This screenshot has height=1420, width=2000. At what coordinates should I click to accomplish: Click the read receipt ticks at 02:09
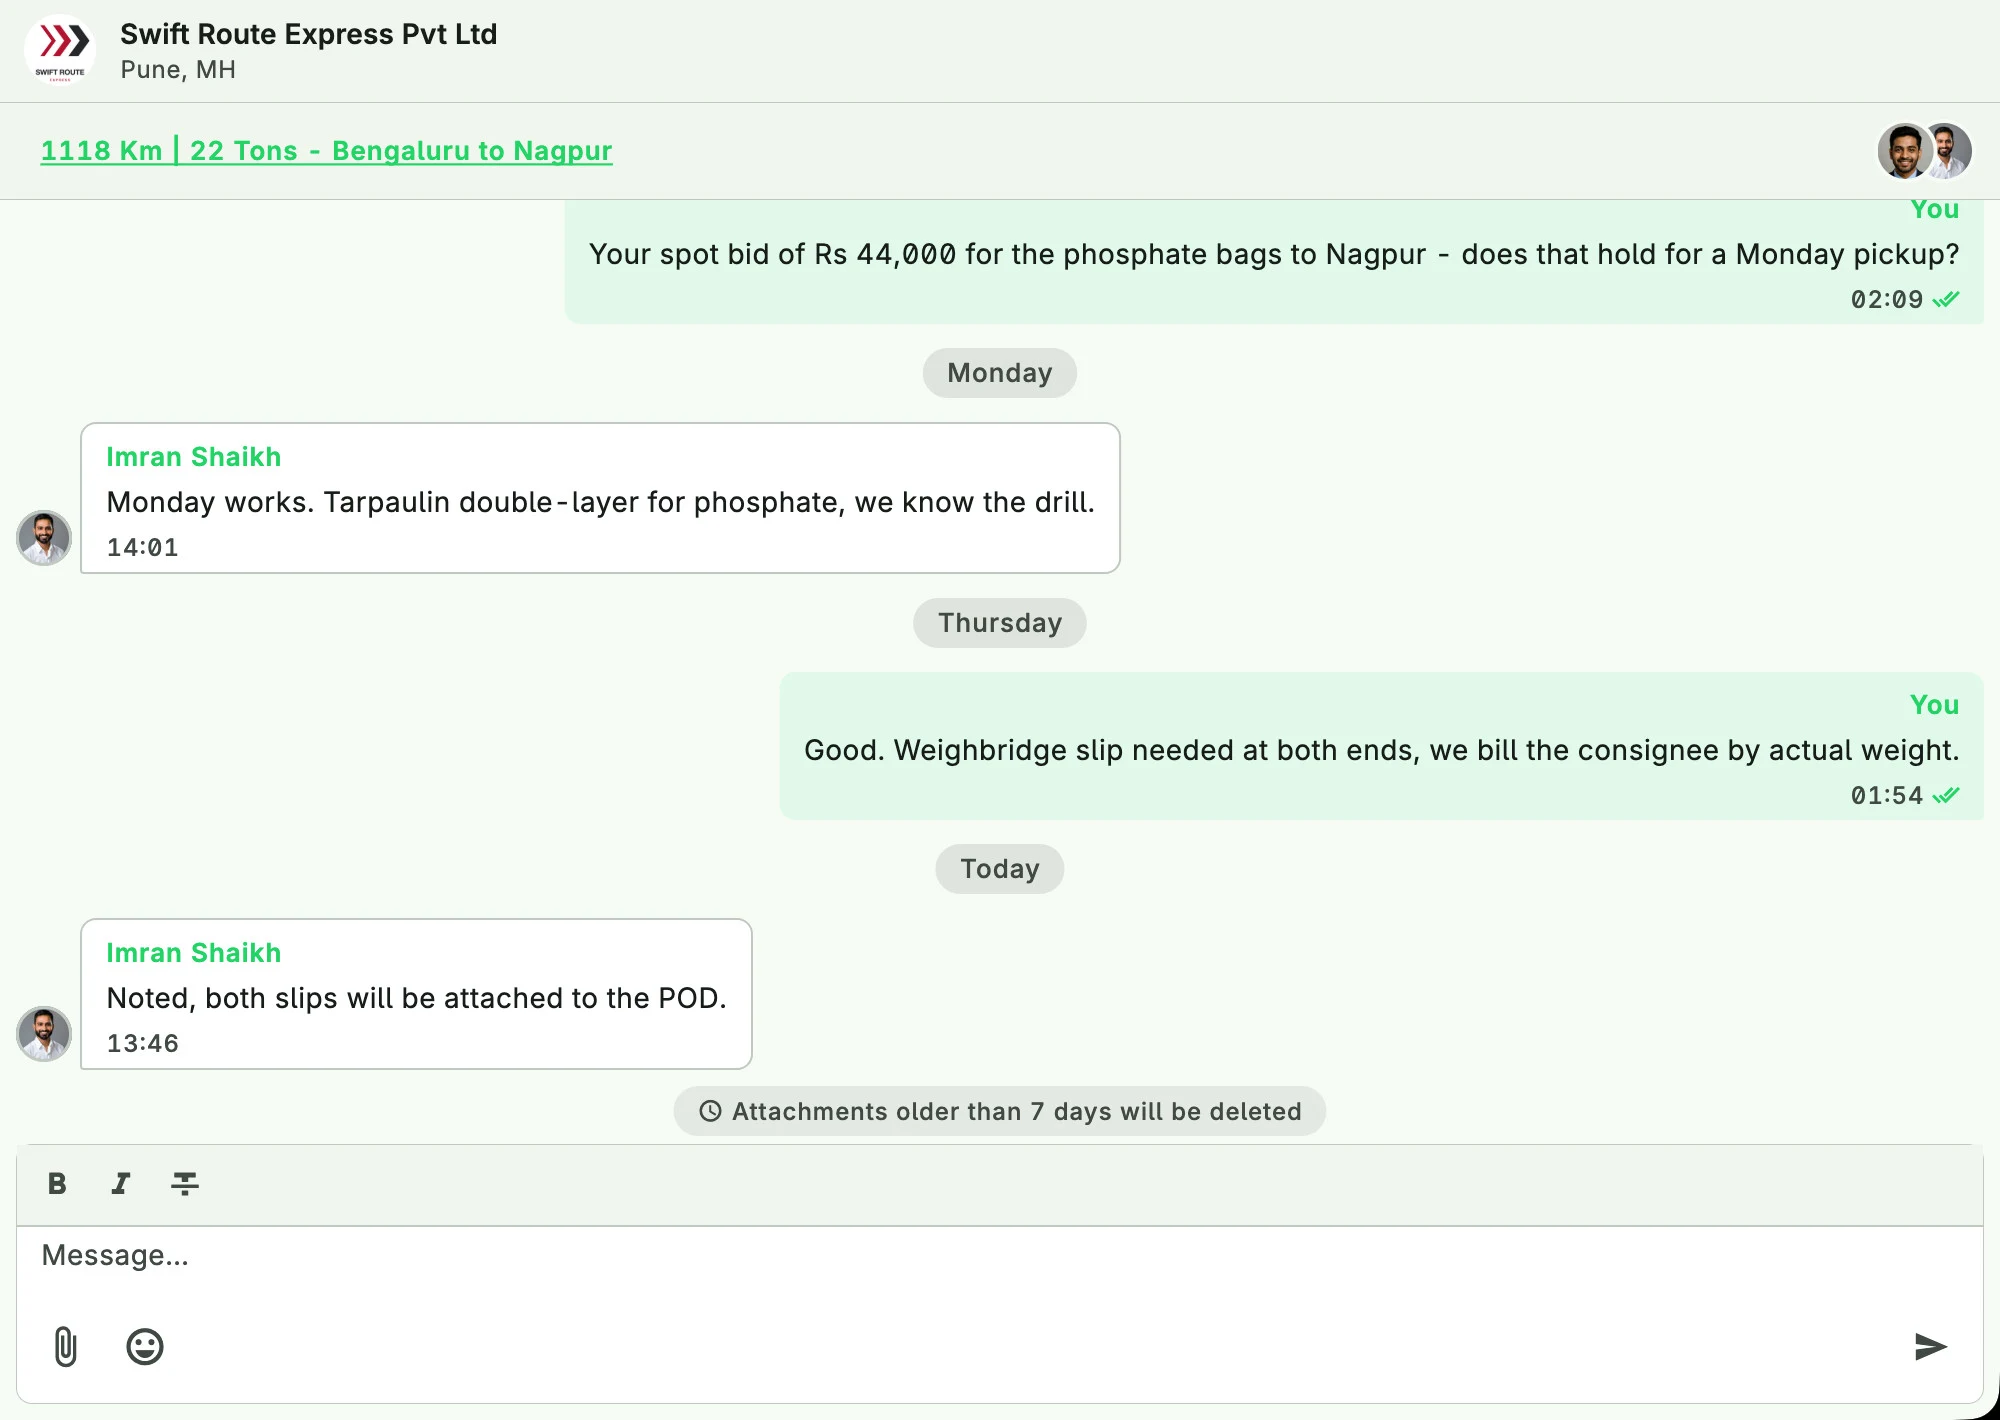[x=1946, y=300]
